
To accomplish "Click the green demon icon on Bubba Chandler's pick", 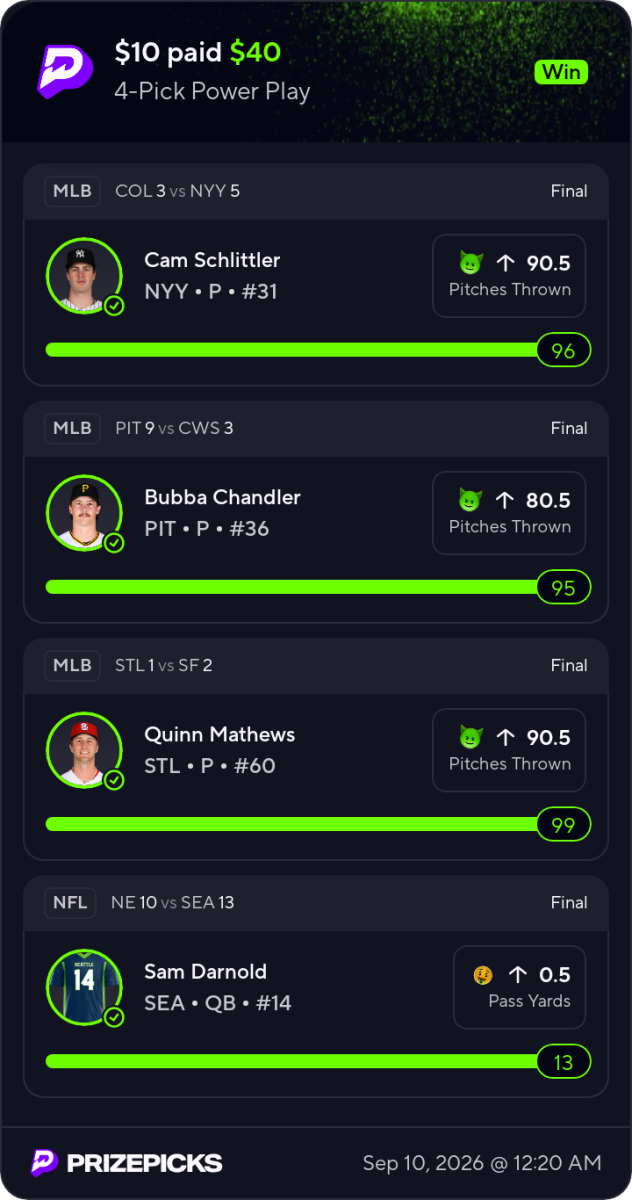I will click(471, 500).
